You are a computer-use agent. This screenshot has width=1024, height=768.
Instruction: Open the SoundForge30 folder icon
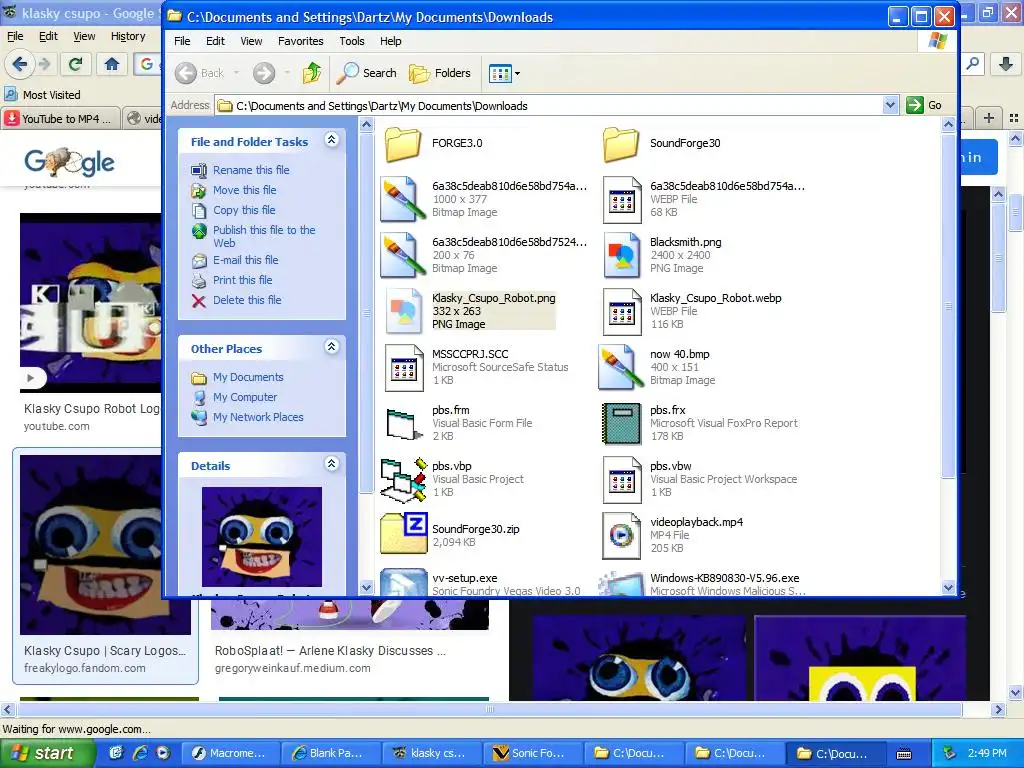[x=621, y=144]
